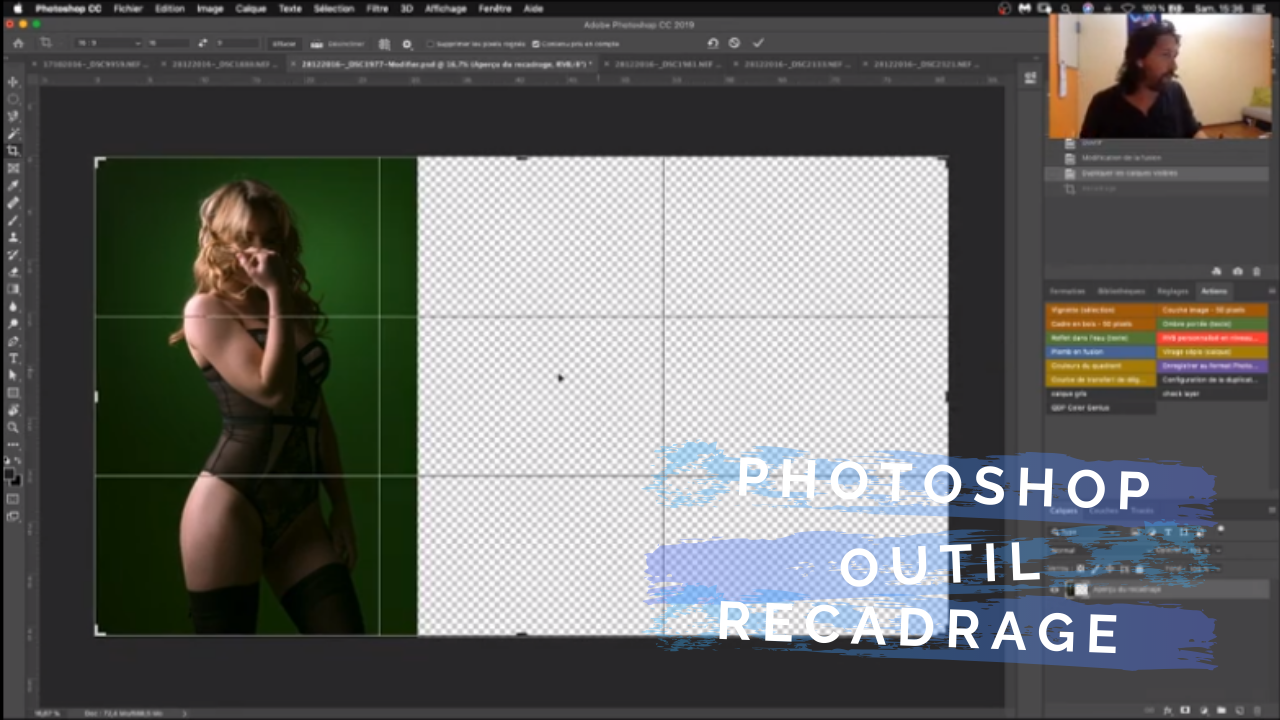The height and width of the screenshot is (720, 1280).
Task: Select the Crop tool in the toolbox
Action: [13, 151]
